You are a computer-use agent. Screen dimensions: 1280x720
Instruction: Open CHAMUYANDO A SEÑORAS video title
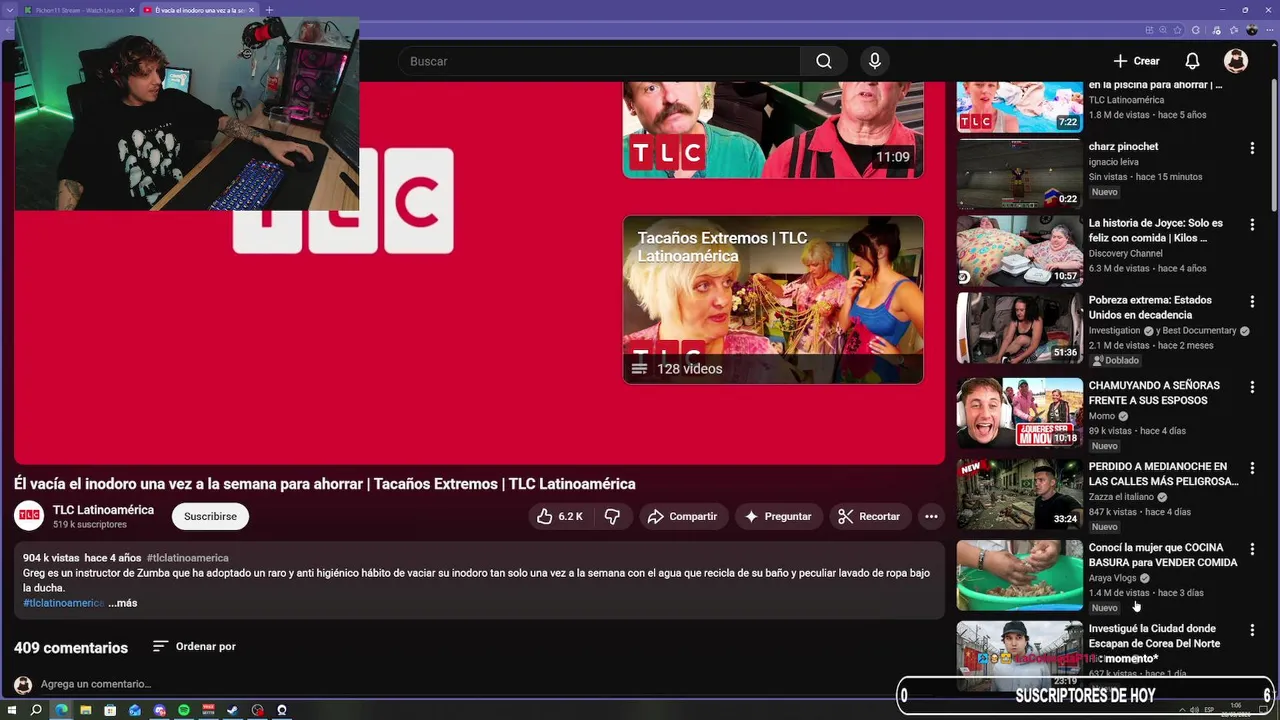pyautogui.click(x=1154, y=393)
